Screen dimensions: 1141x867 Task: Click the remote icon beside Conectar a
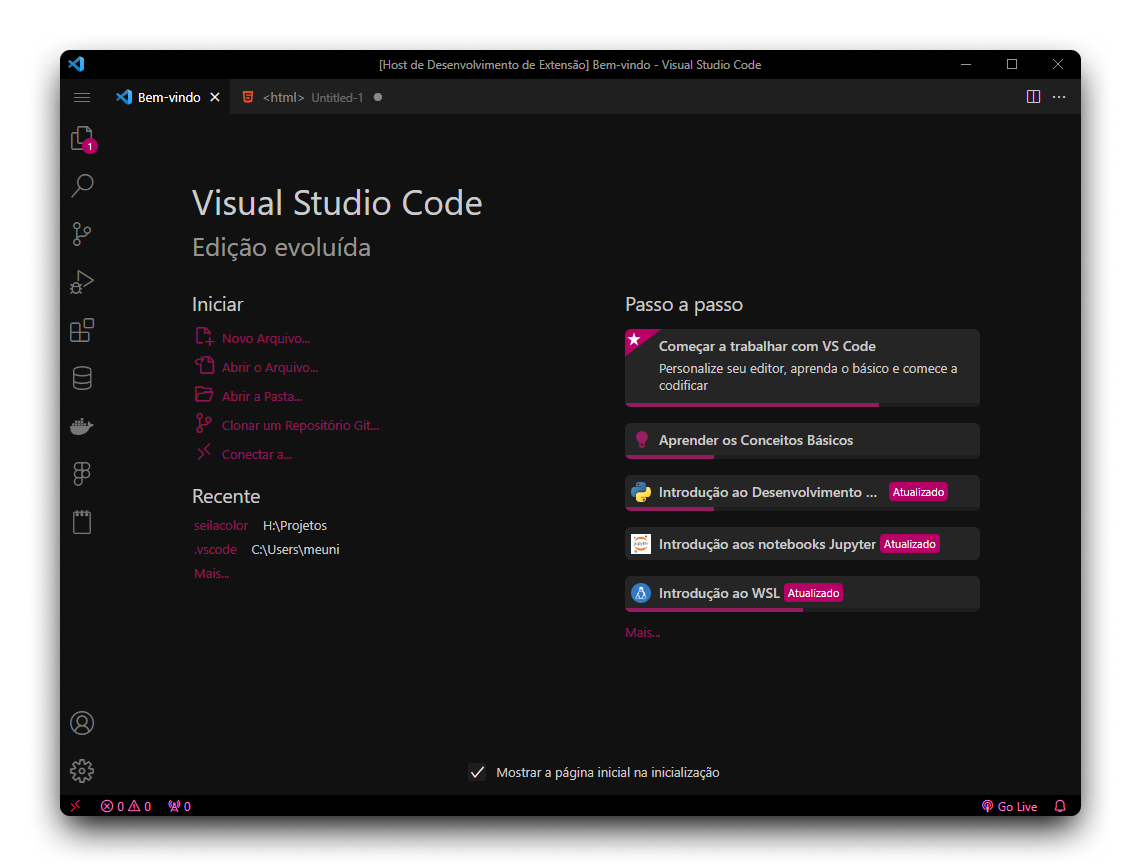pyautogui.click(x=204, y=452)
